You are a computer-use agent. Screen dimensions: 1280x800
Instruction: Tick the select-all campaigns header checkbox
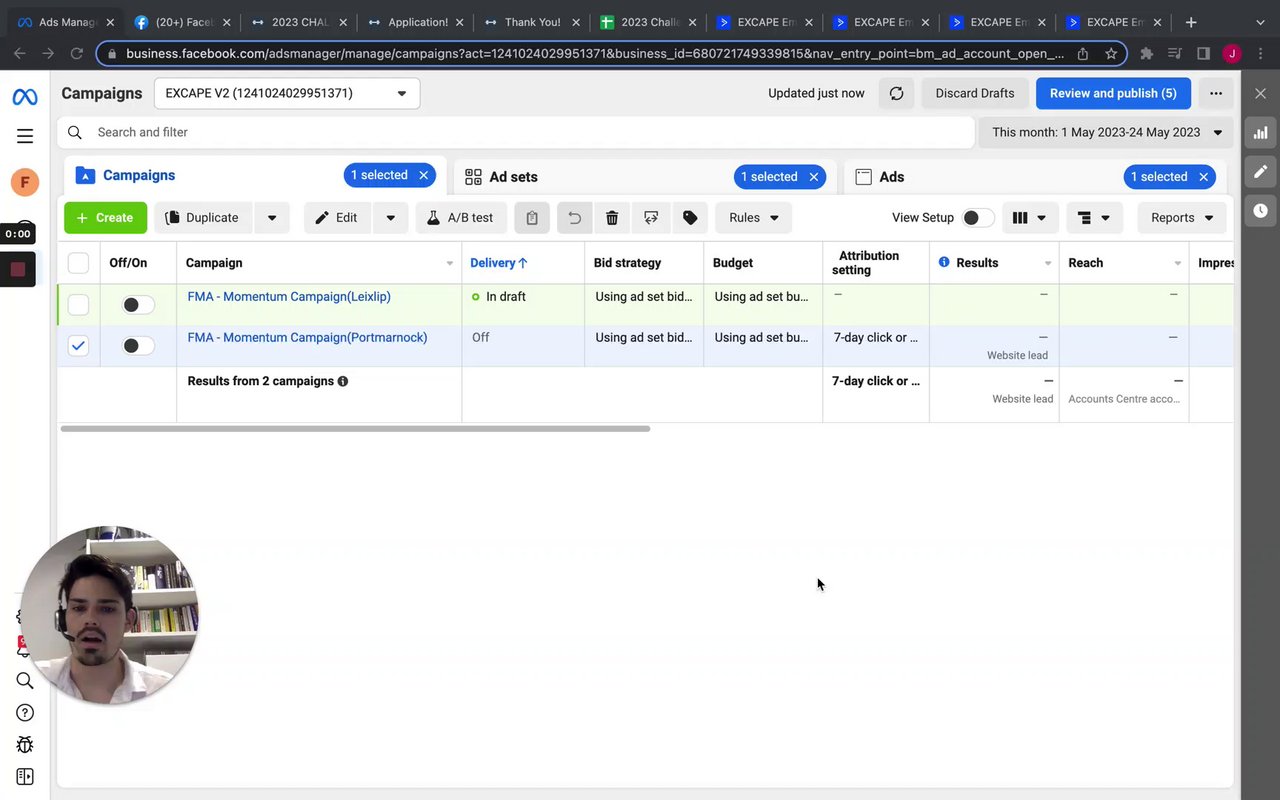click(x=78, y=263)
